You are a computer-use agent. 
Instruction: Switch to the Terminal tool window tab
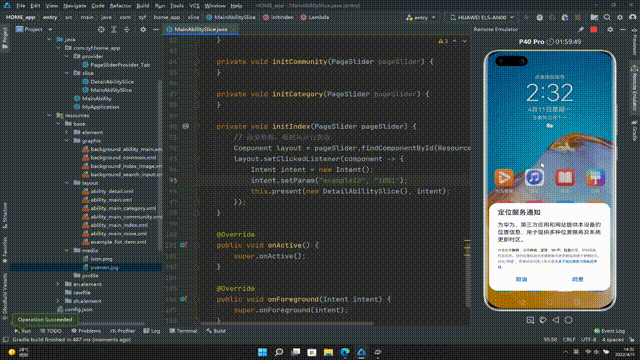click(183, 331)
